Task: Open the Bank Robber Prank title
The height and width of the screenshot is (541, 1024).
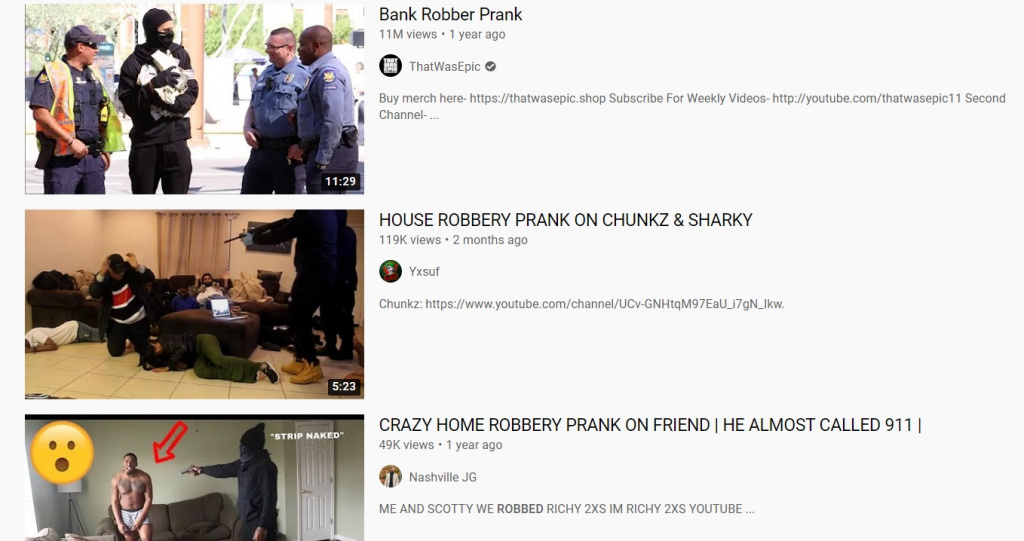Action: [451, 14]
